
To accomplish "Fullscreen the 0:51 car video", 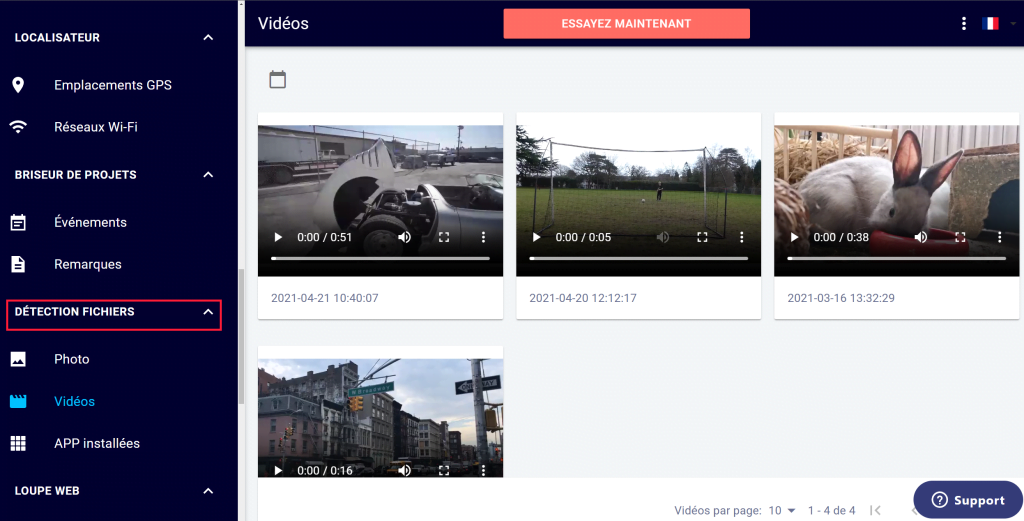I will coord(444,237).
